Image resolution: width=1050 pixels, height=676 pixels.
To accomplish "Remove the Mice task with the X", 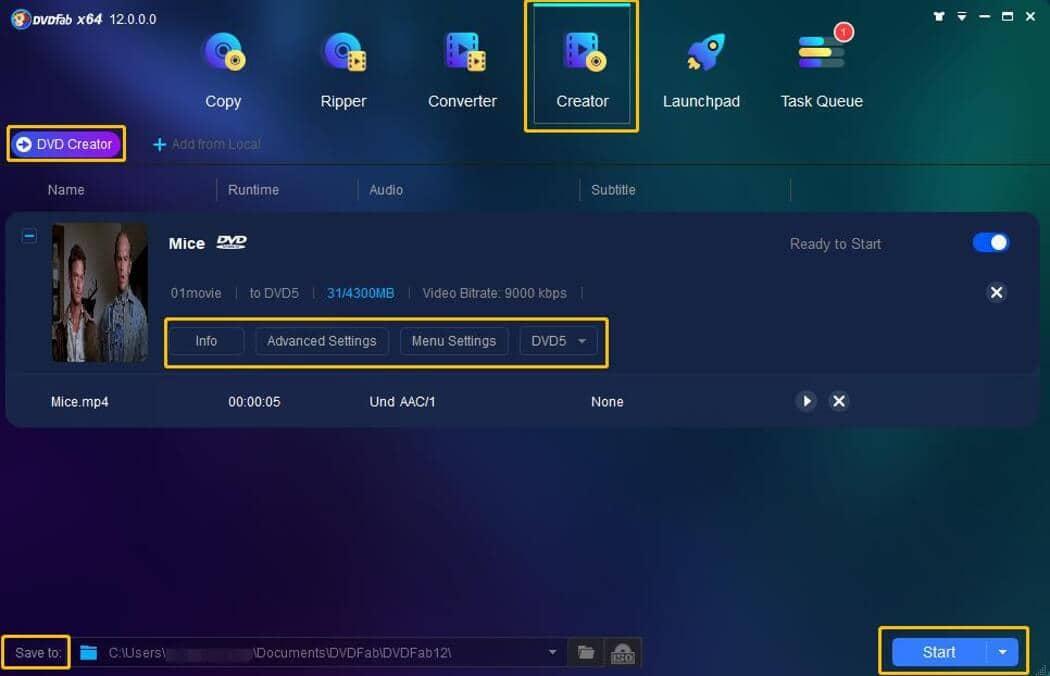I will (996, 292).
